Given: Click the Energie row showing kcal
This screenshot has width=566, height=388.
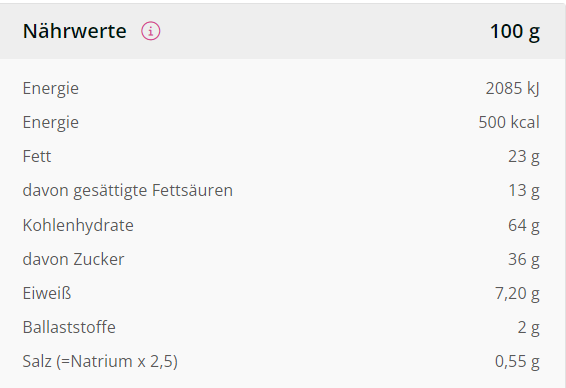Looking at the screenshot, I should click(x=281, y=122).
